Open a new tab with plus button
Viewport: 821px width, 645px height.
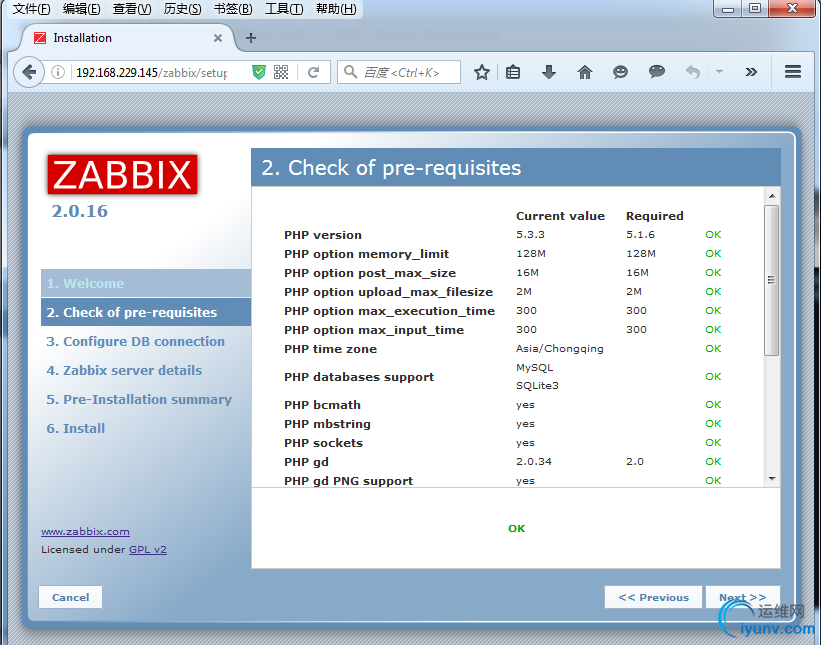click(251, 38)
